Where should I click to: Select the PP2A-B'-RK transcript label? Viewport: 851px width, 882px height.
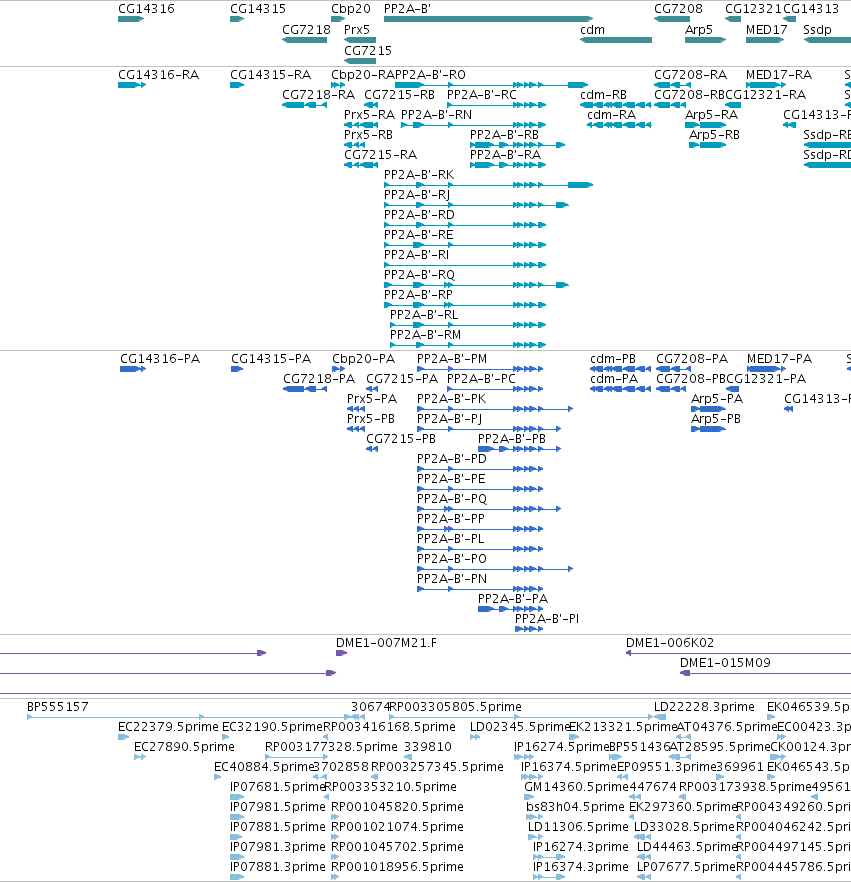(x=419, y=175)
